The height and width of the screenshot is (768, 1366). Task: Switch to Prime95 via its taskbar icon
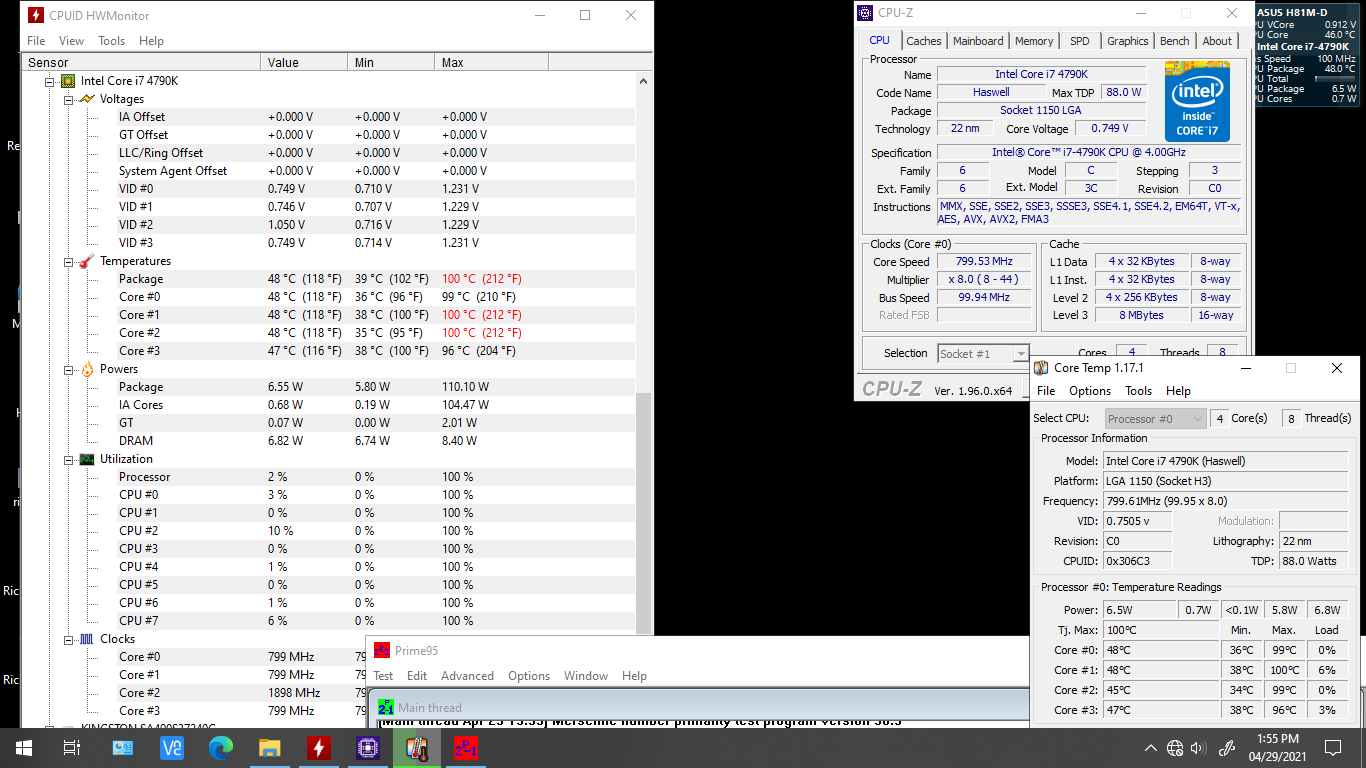[465, 747]
